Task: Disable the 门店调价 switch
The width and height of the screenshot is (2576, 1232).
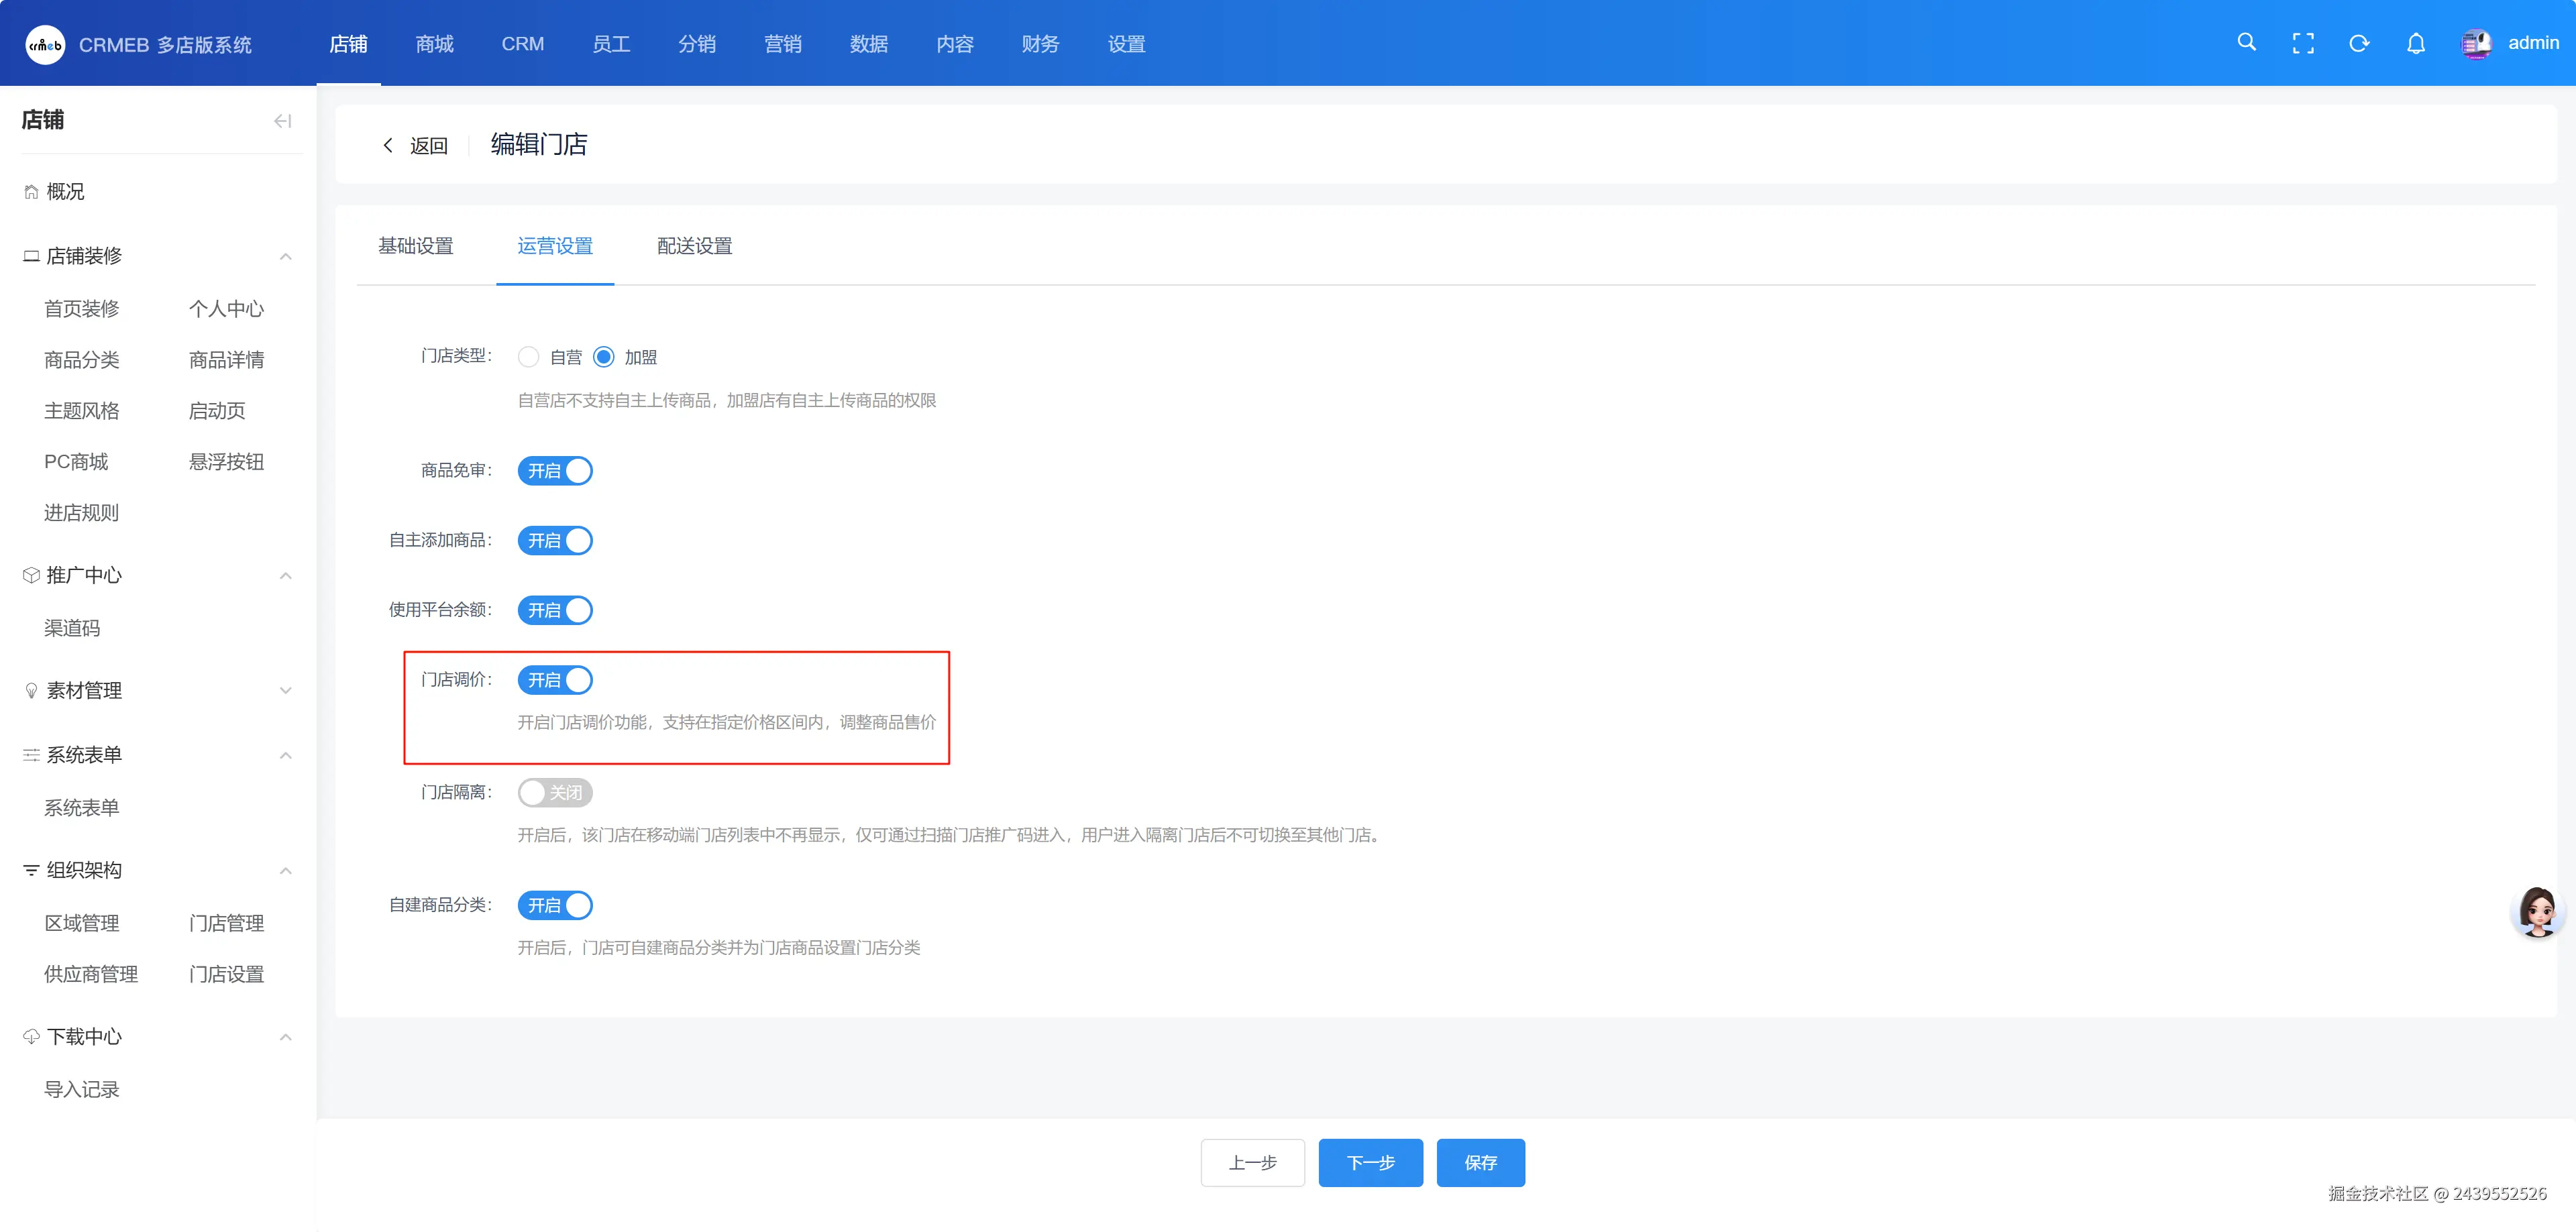Action: coord(555,680)
